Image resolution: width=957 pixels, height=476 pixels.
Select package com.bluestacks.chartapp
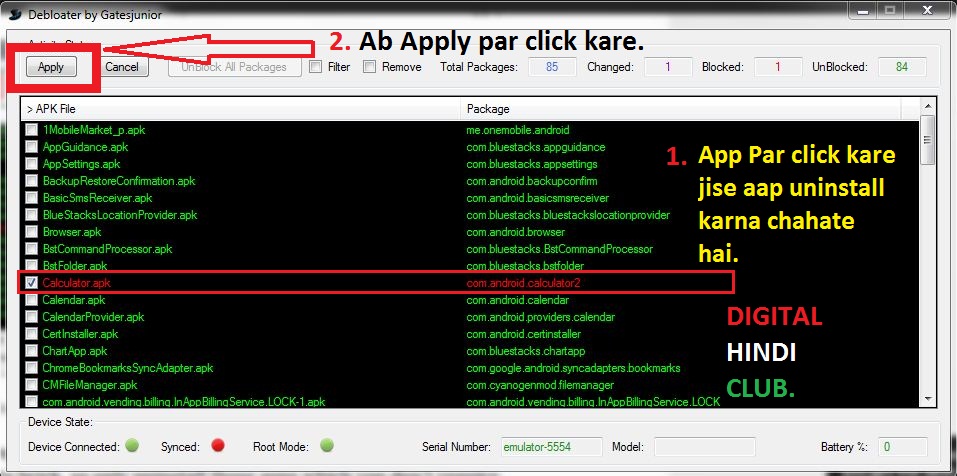click(525, 351)
